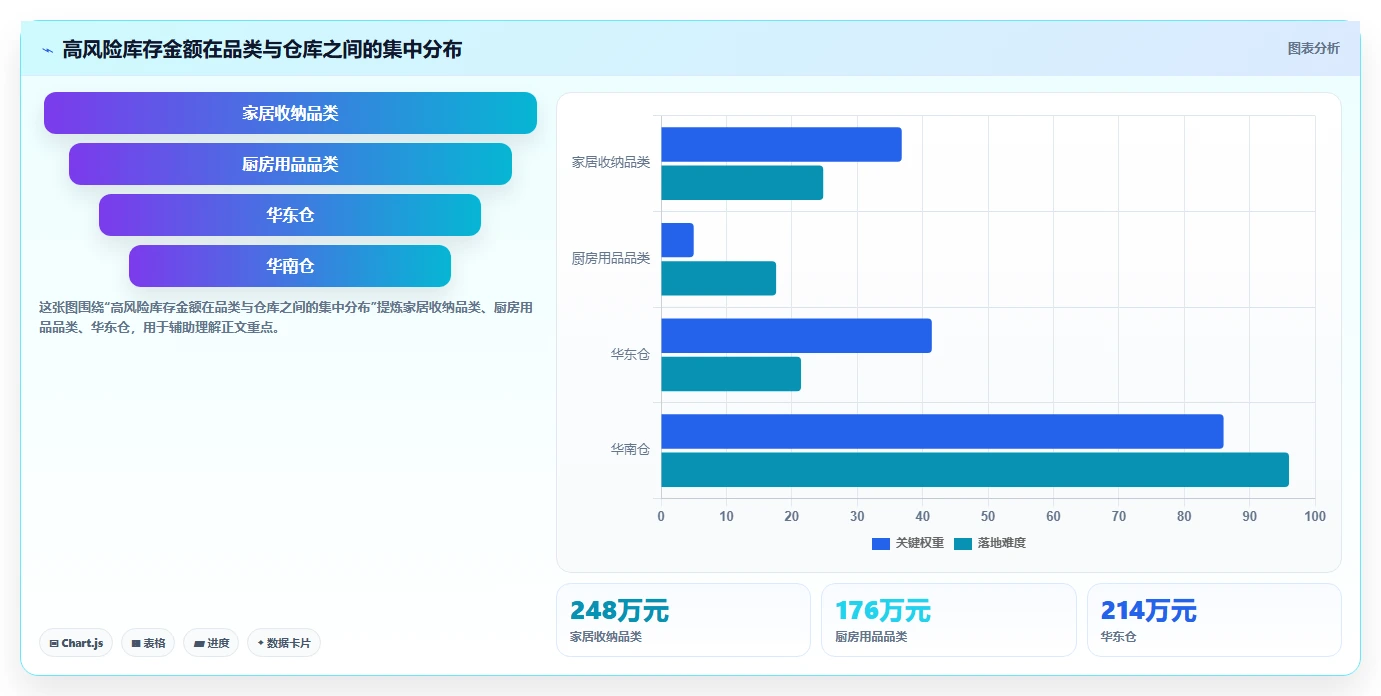Click 华东仓 blue 关键权重 bar
The width and height of the screenshot is (1381, 696).
click(x=796, y=336)
